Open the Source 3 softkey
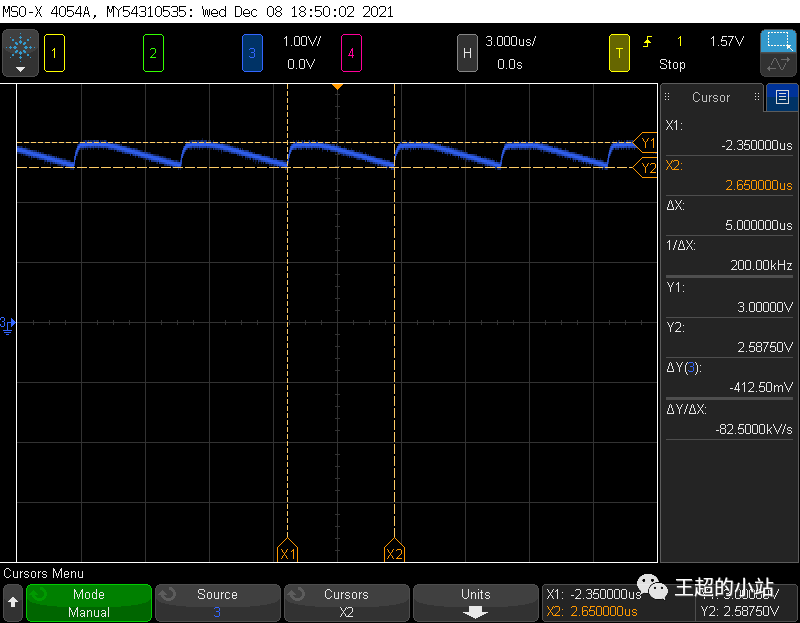This screenshot has width=800, height=623. (x=217, y=603)
